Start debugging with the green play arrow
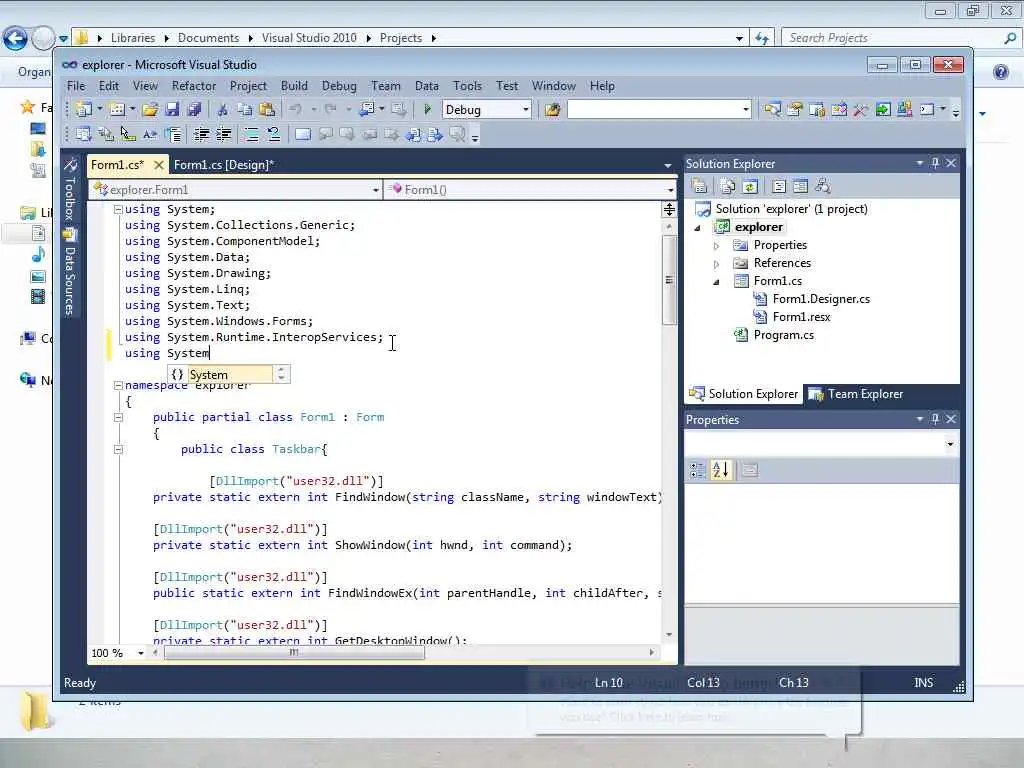1024x768 pixels. coord(427,110)
